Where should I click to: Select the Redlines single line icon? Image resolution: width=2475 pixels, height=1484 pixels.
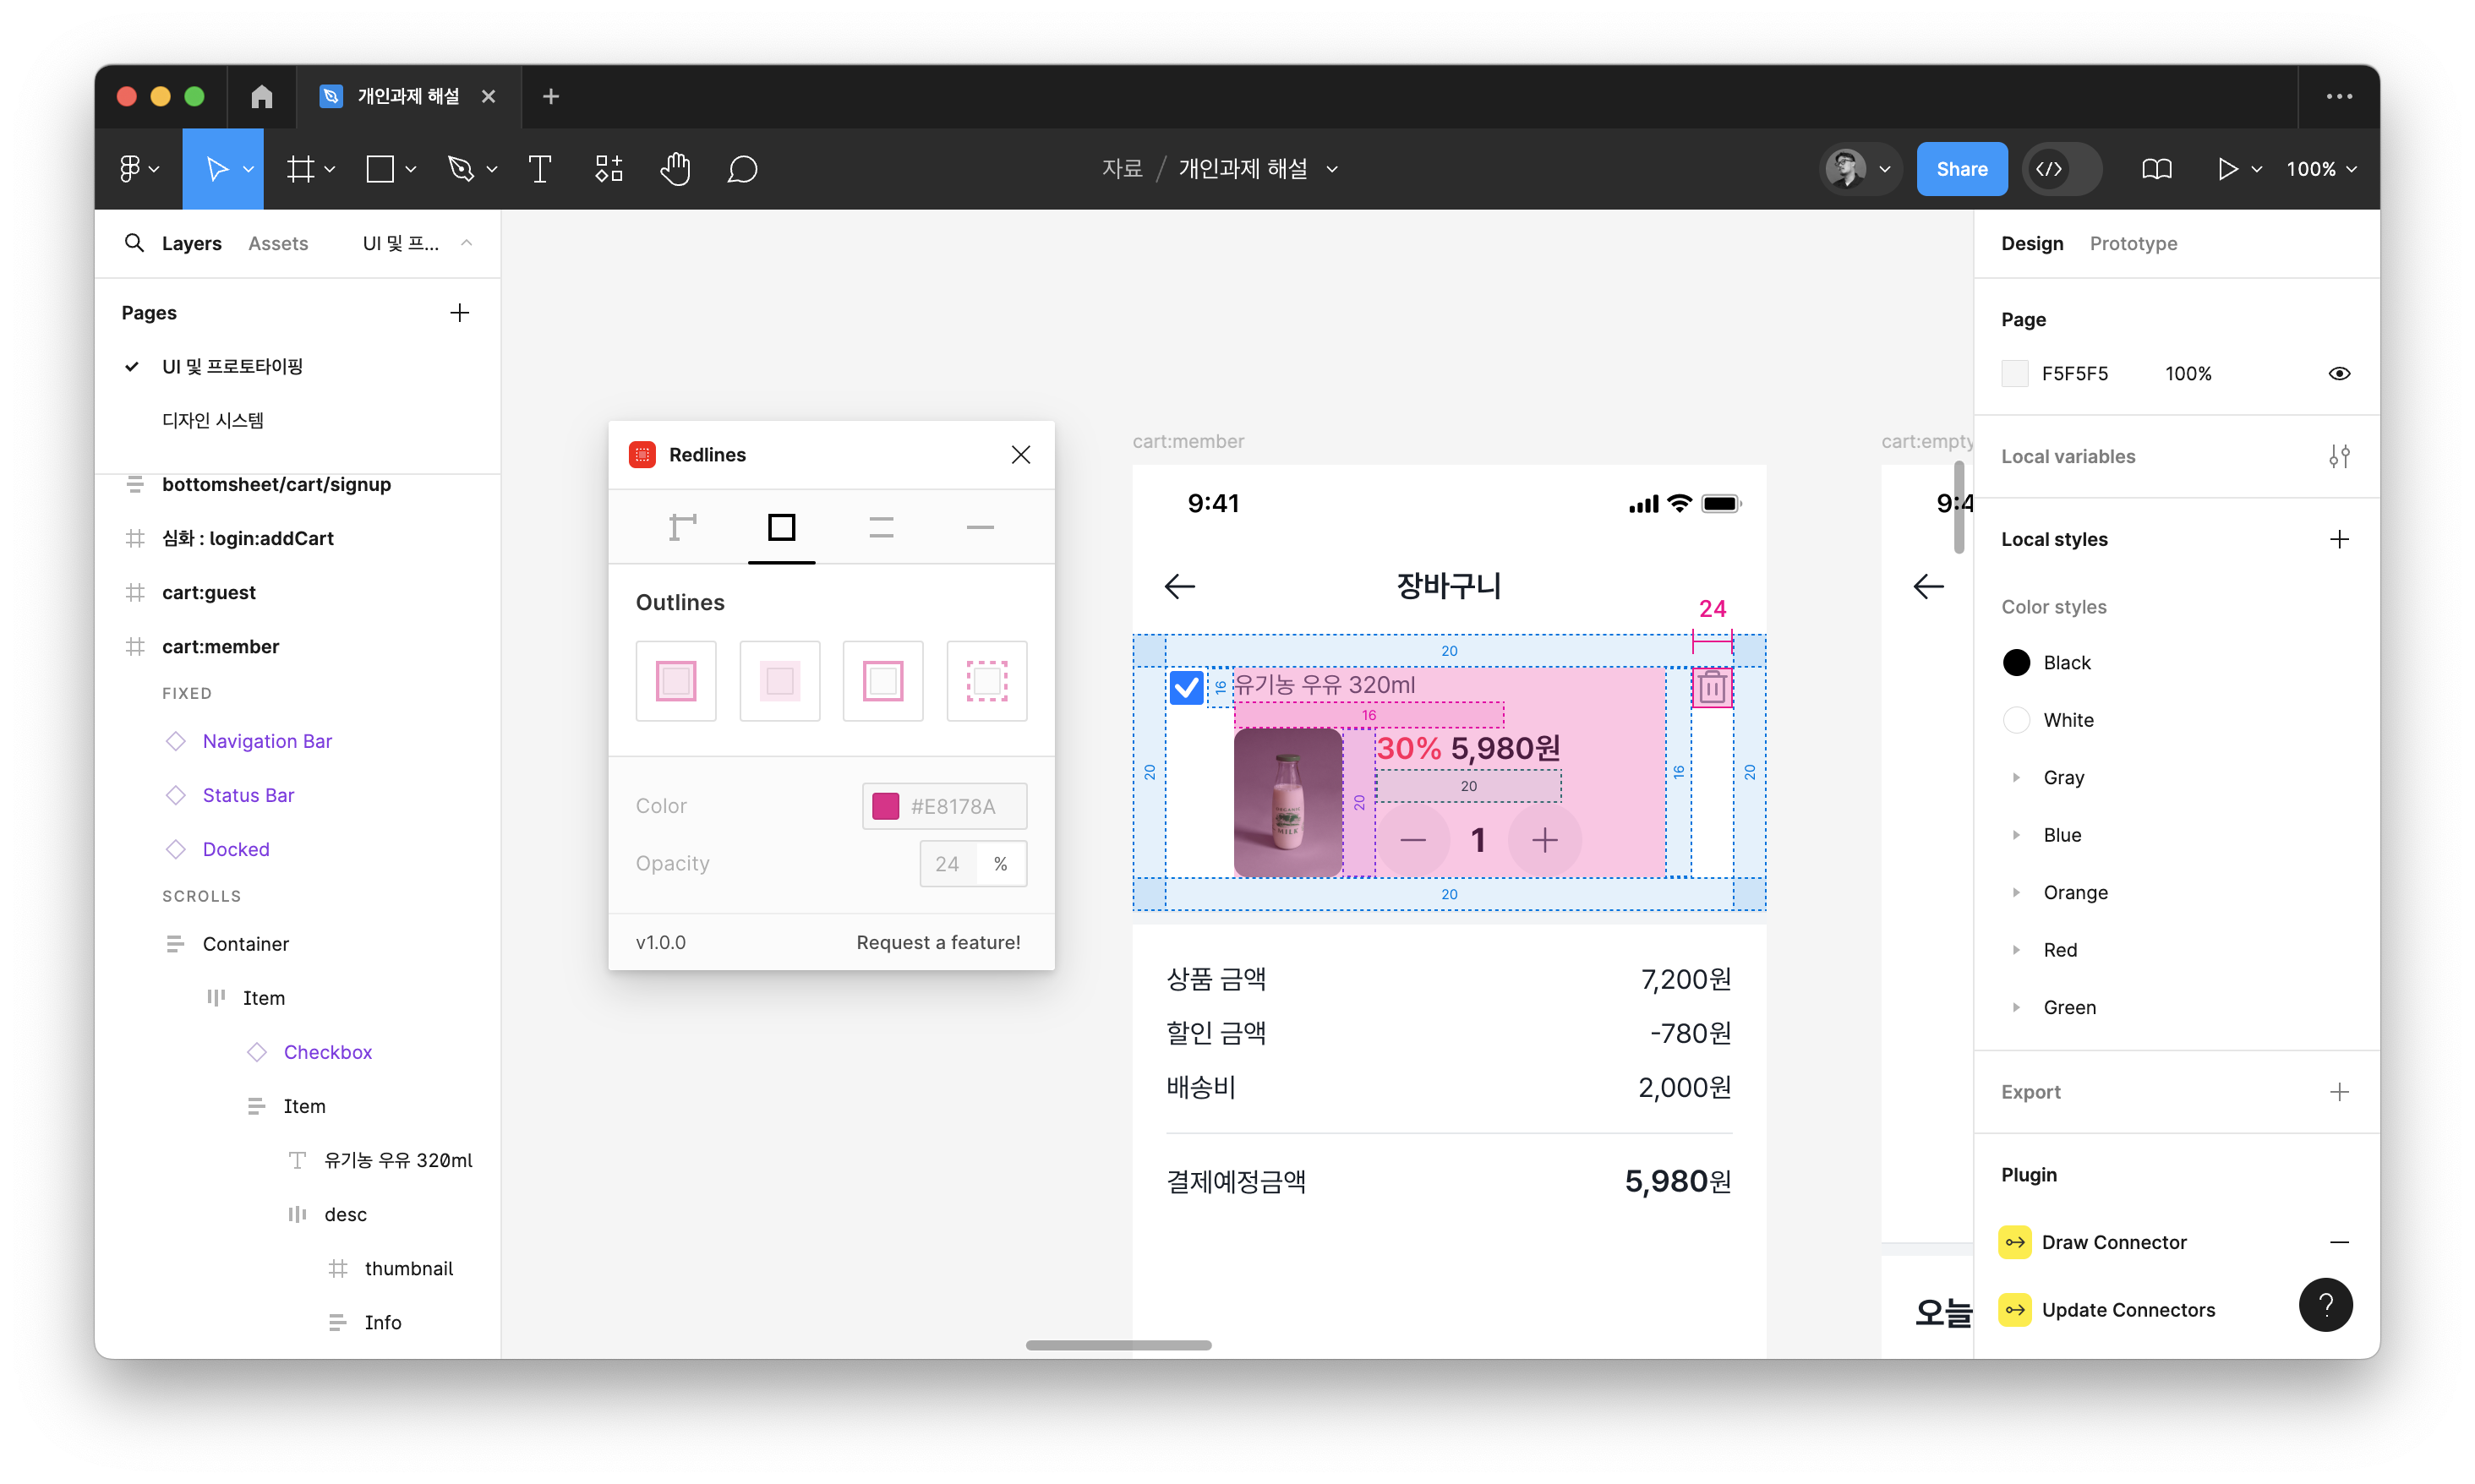tap(980, 527)
